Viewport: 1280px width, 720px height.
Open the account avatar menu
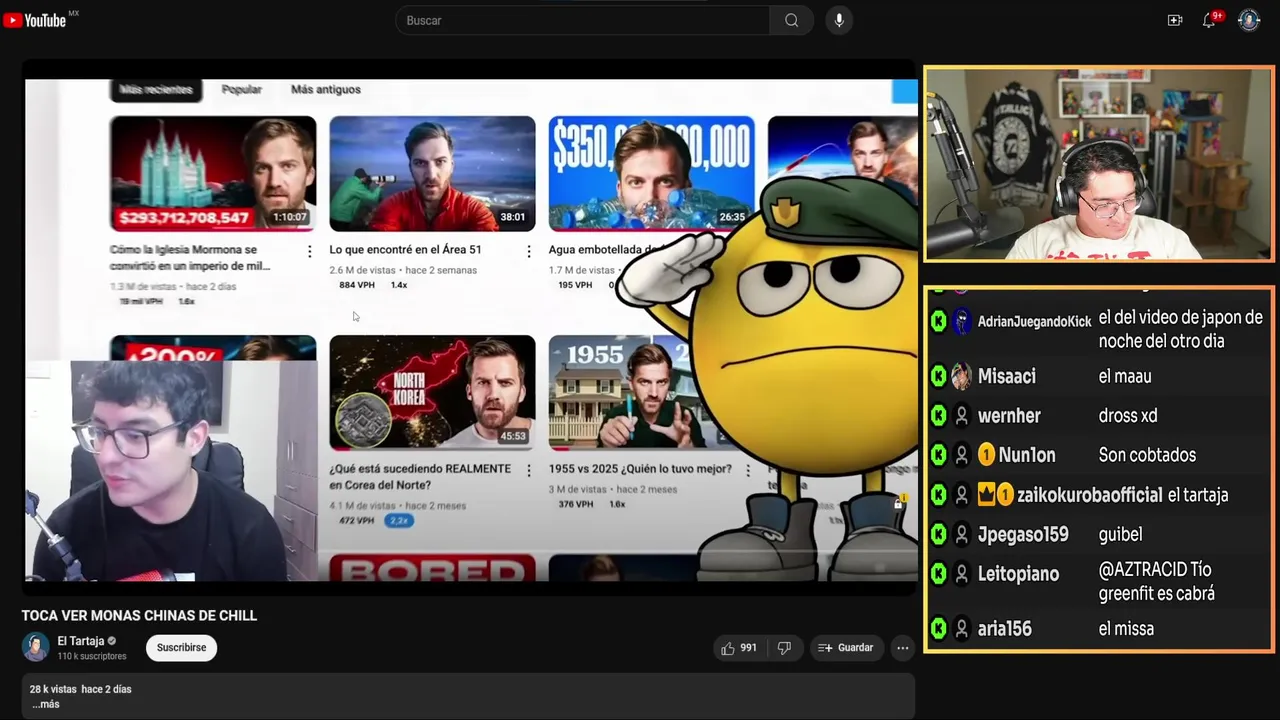(x=1249, y=20)
